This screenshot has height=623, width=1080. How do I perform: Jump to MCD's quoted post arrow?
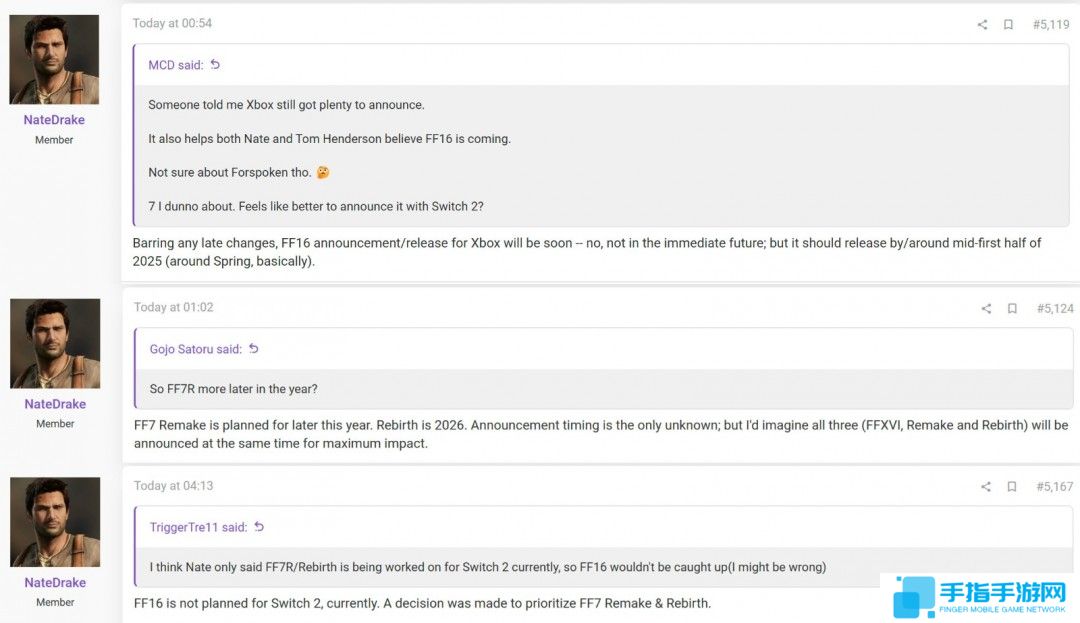215,65
